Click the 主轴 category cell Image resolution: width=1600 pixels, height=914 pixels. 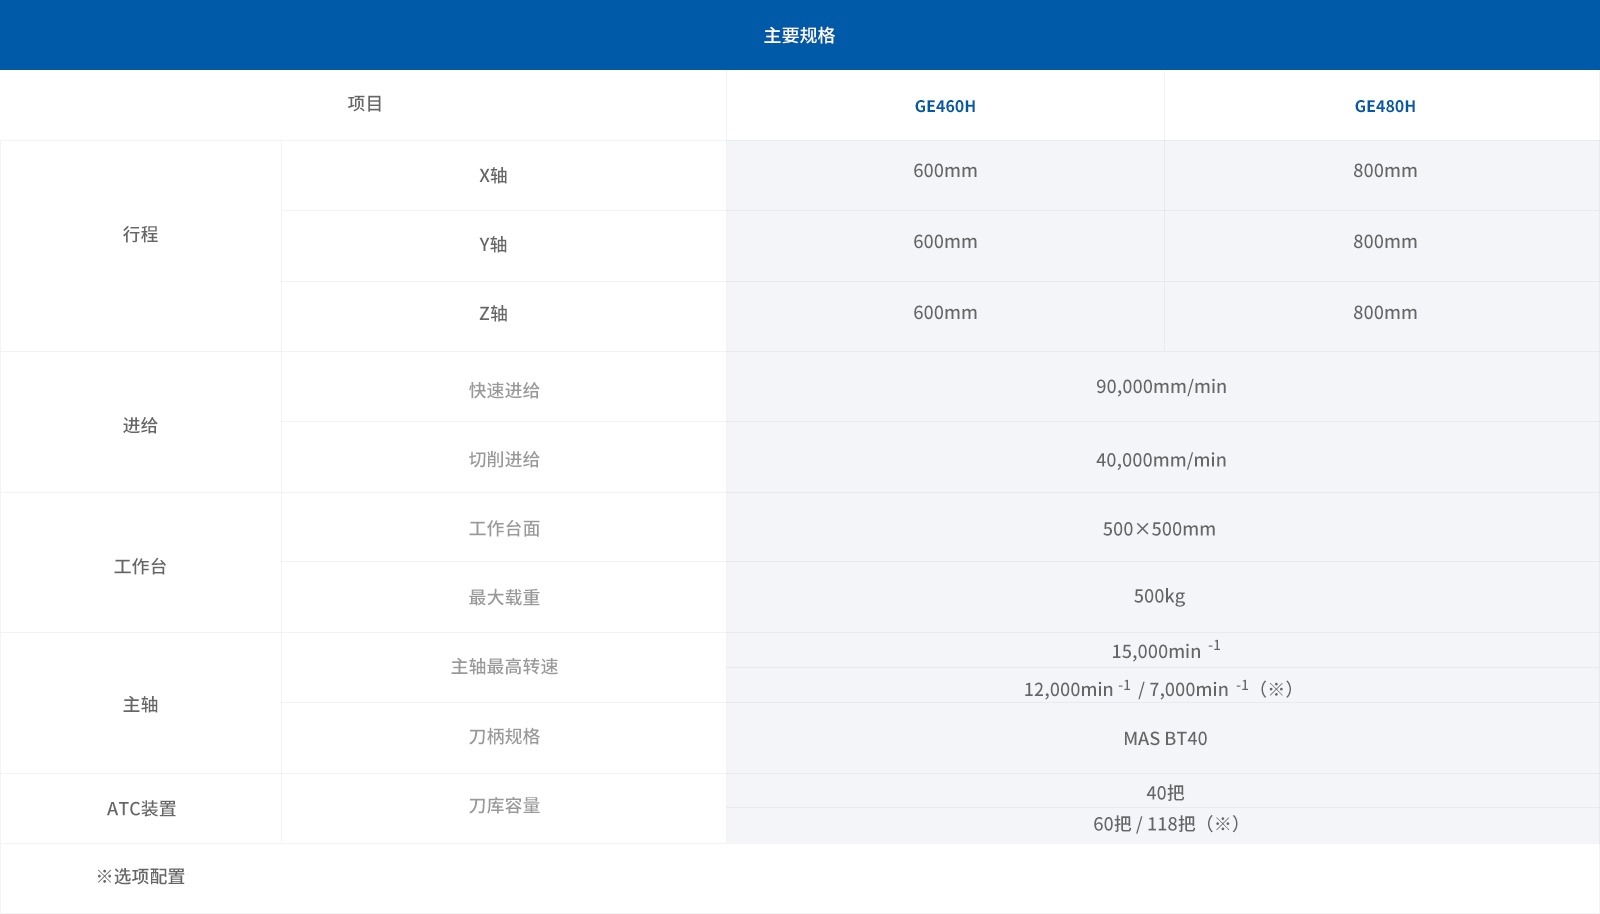140,704
